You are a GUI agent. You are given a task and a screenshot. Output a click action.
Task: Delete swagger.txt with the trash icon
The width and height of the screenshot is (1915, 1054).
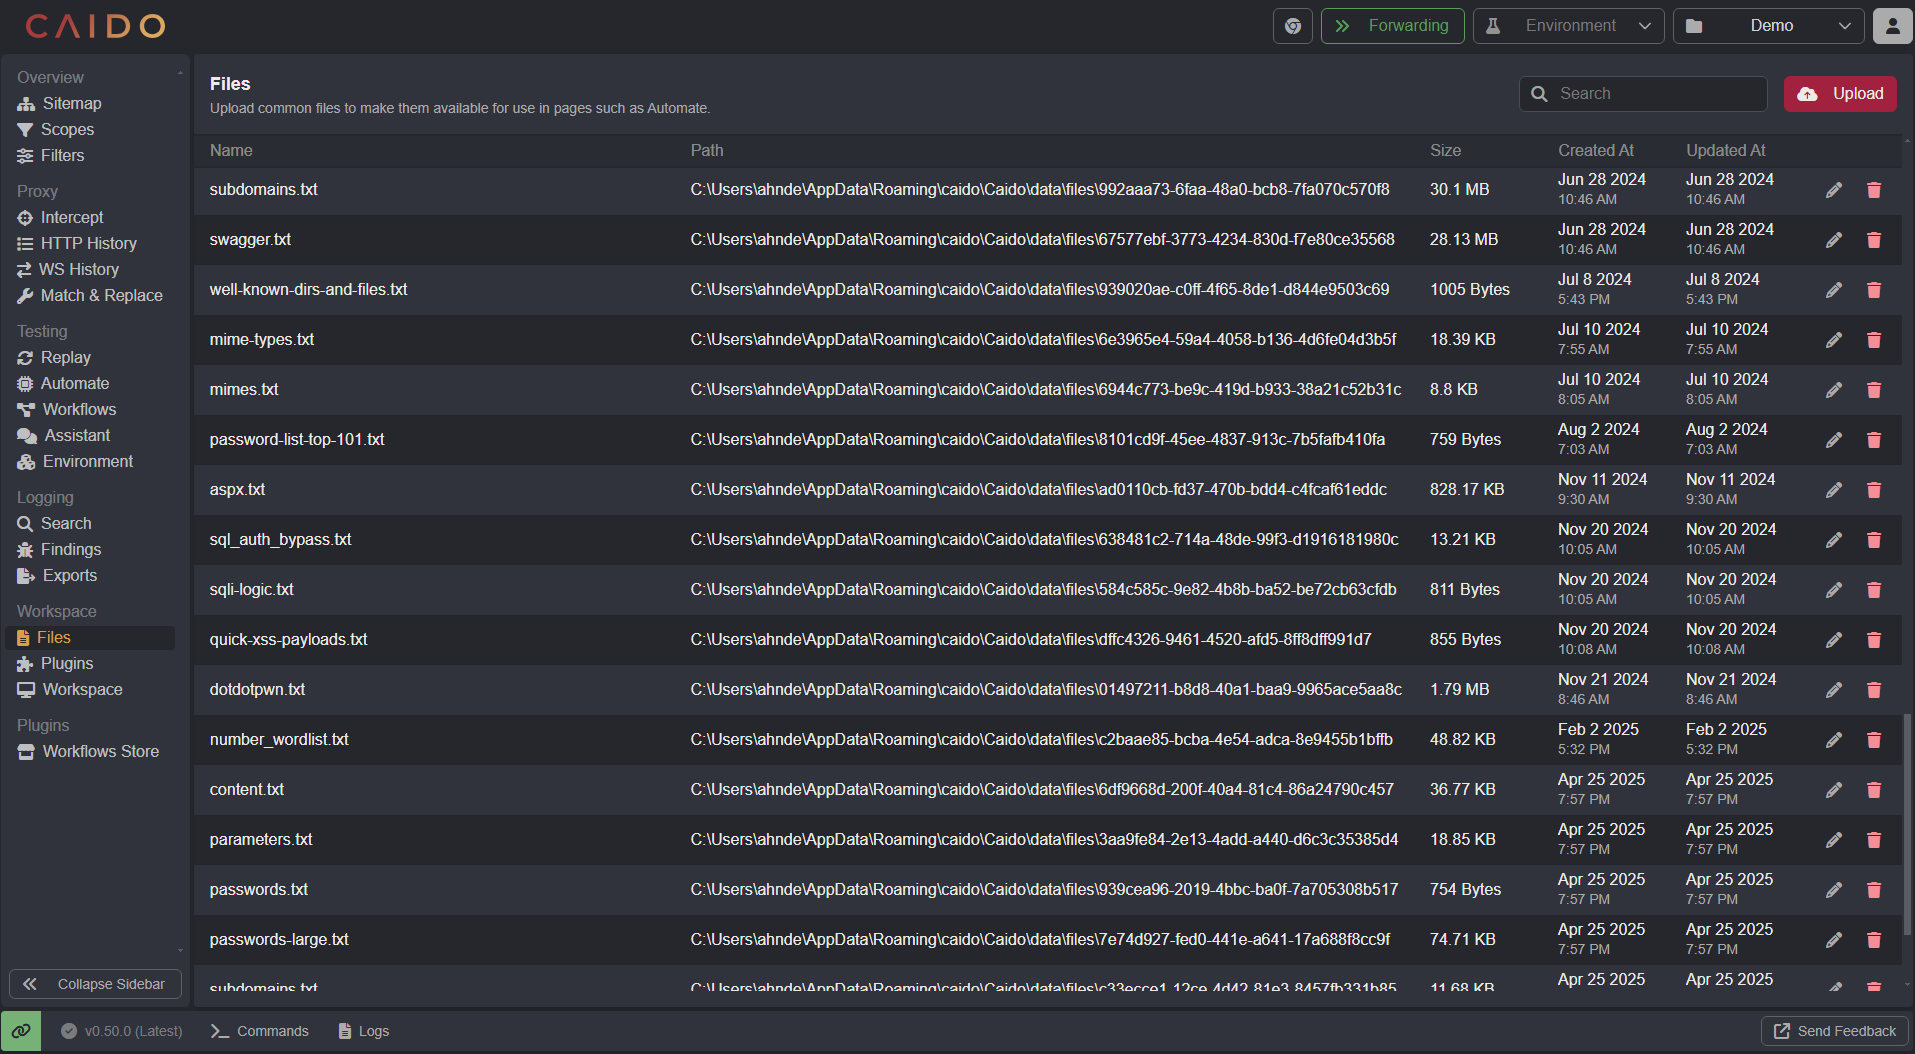pyautogui.click(x=1873, y=240)
